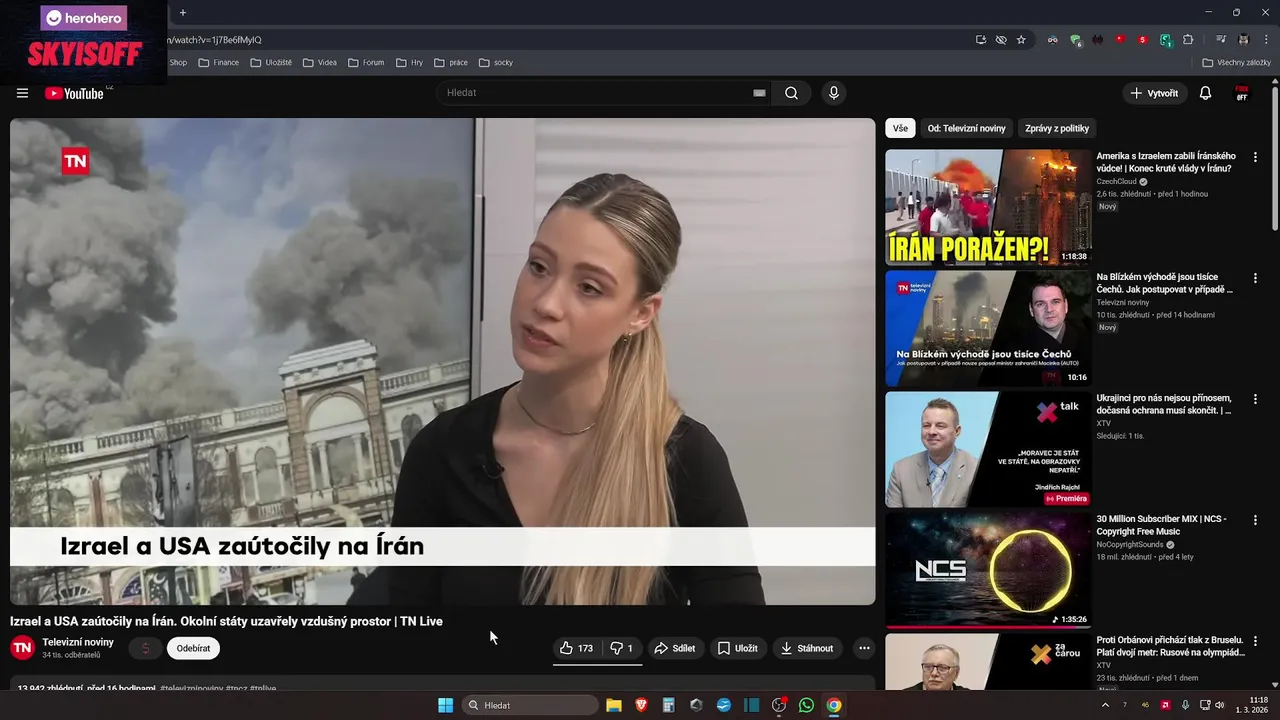Viewport: 1280px width, 720px height.
Task: Click the YouTube search magnifier button
Action: tap(791, 93)
